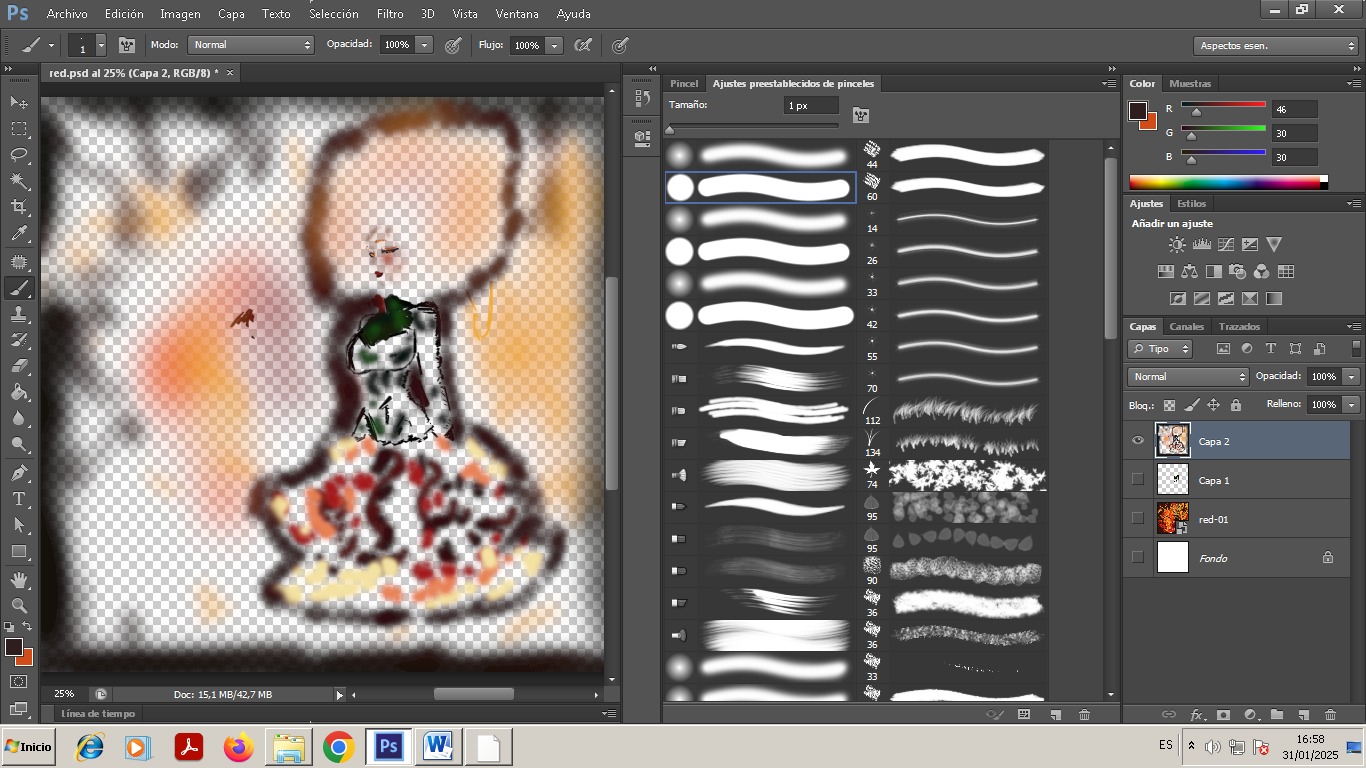Image resolution: width=1366 pixels, height=768 pixels.
Task: Click the Inicio start button
Action: [x=28, y=746]
